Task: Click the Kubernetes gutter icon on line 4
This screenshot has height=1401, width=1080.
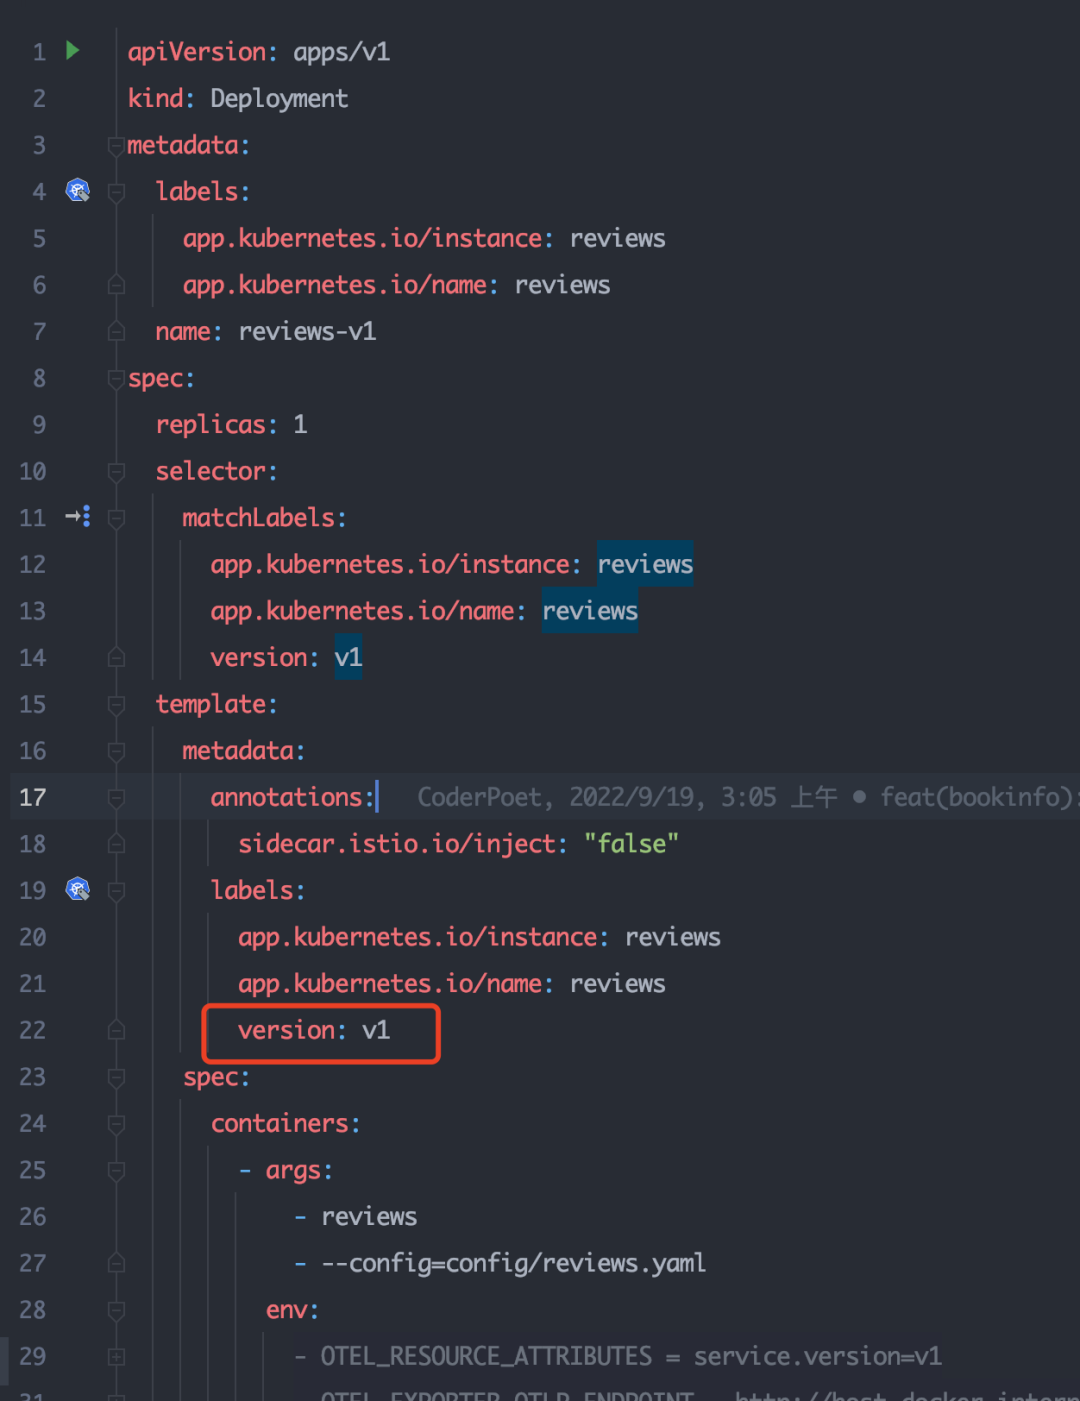Action: point(78,190)
